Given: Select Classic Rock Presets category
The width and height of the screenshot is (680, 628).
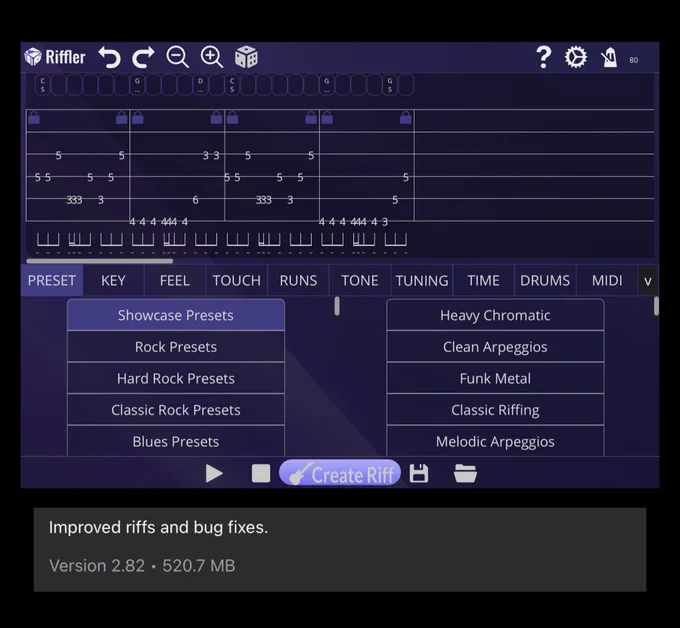Looking at the screenshot, I should click(x=176, y=410).
